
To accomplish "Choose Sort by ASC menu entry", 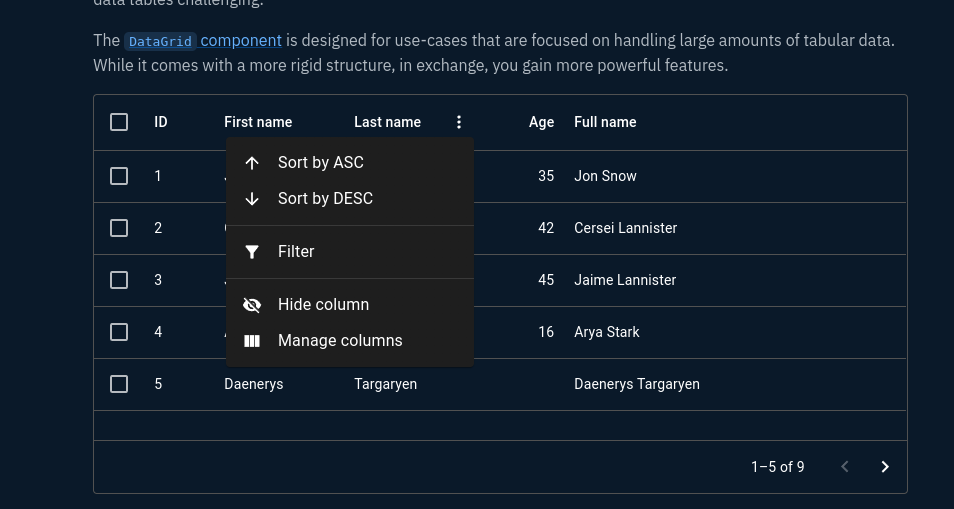I will 350,163.
